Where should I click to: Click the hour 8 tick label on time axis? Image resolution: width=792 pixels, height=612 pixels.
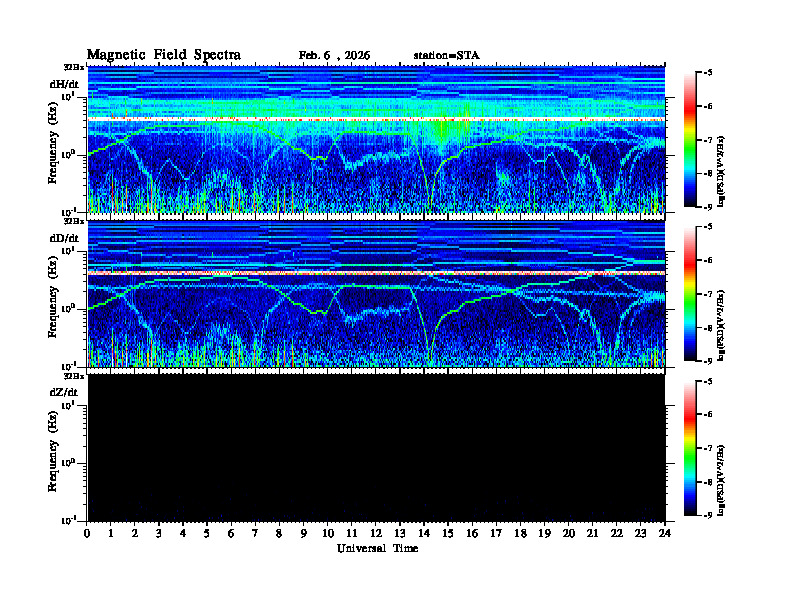pos(279,533)
